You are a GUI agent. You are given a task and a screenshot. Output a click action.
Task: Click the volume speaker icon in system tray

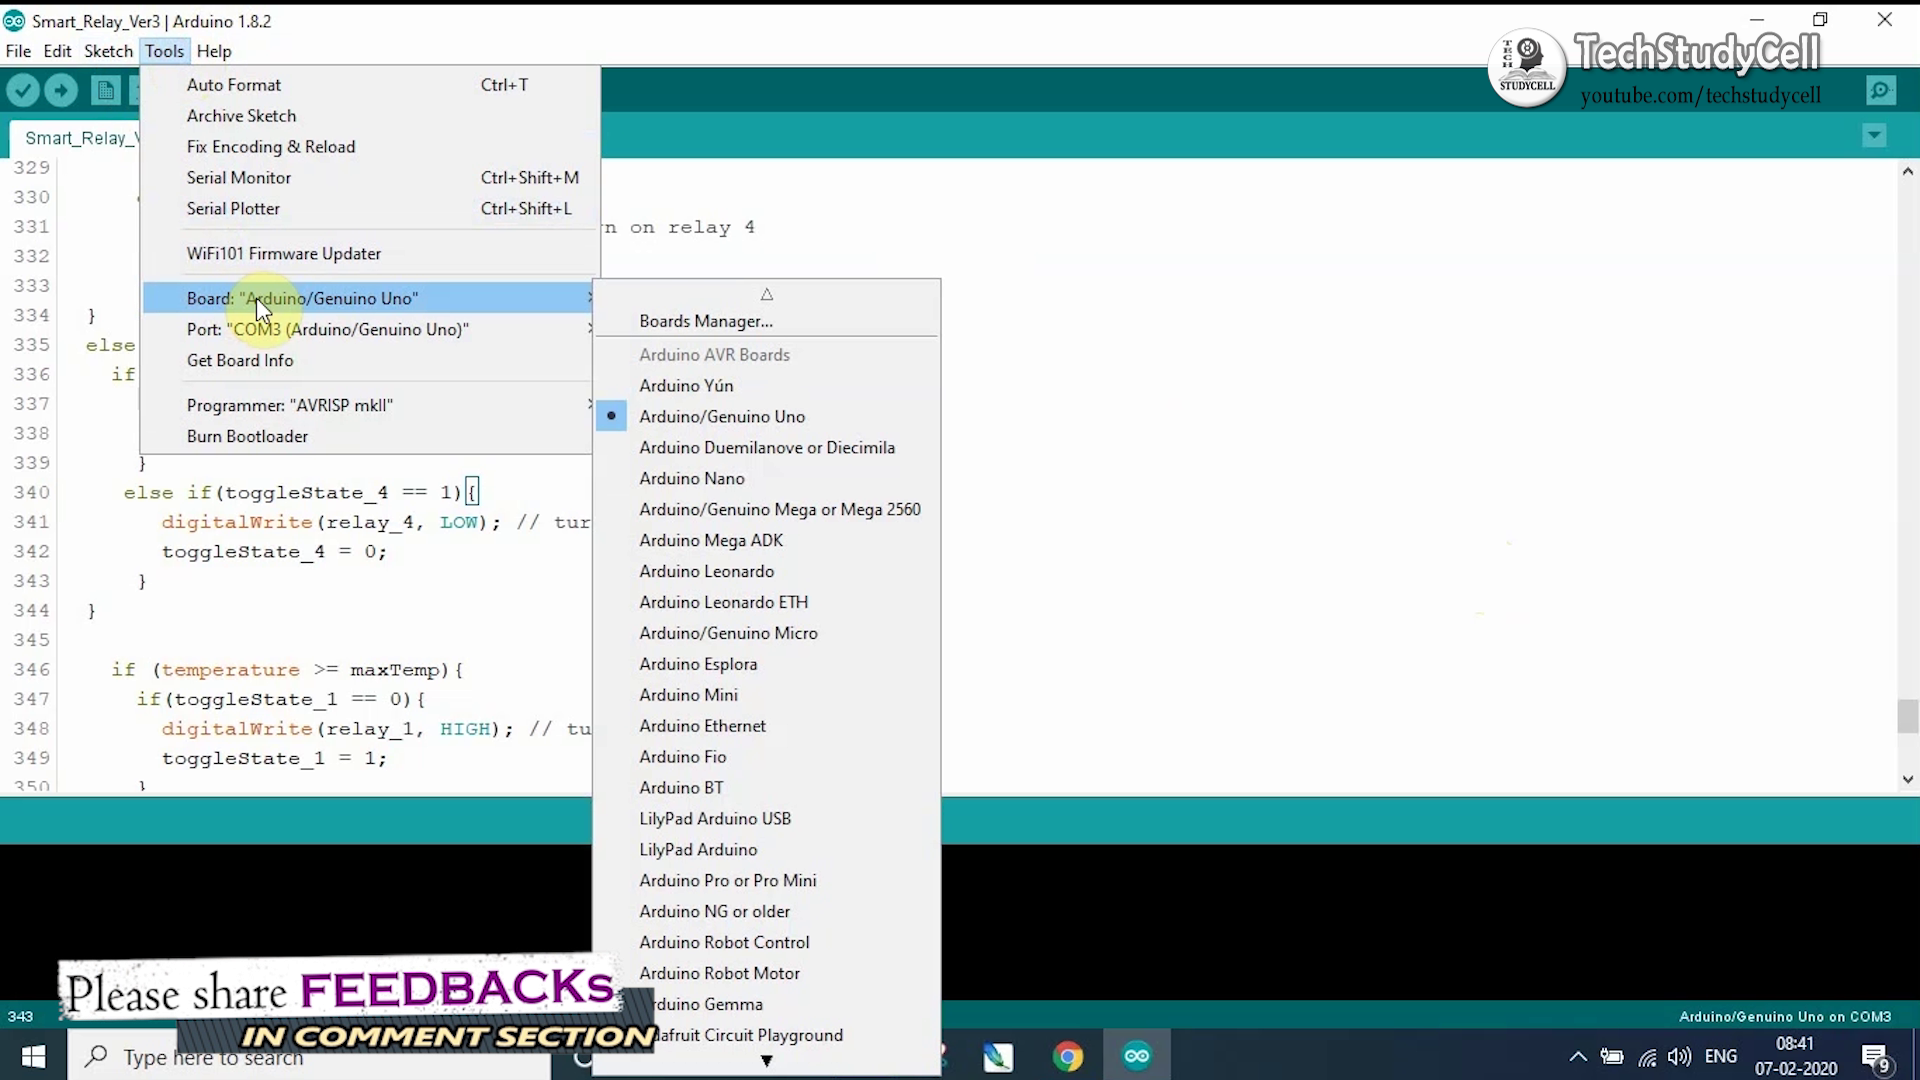pos(1679,1057)
